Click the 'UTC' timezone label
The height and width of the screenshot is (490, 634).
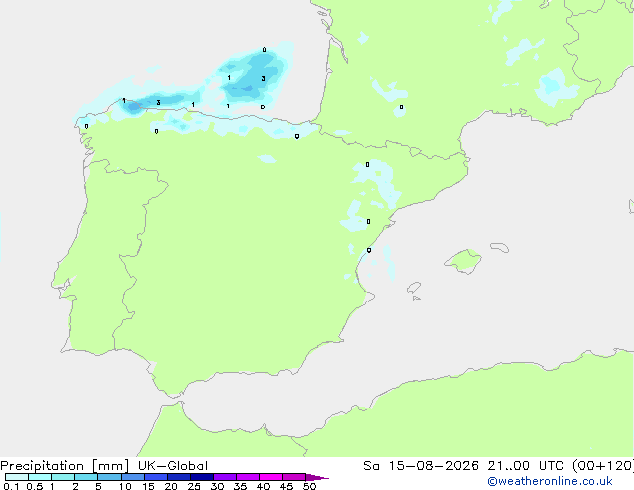[552, 466]
